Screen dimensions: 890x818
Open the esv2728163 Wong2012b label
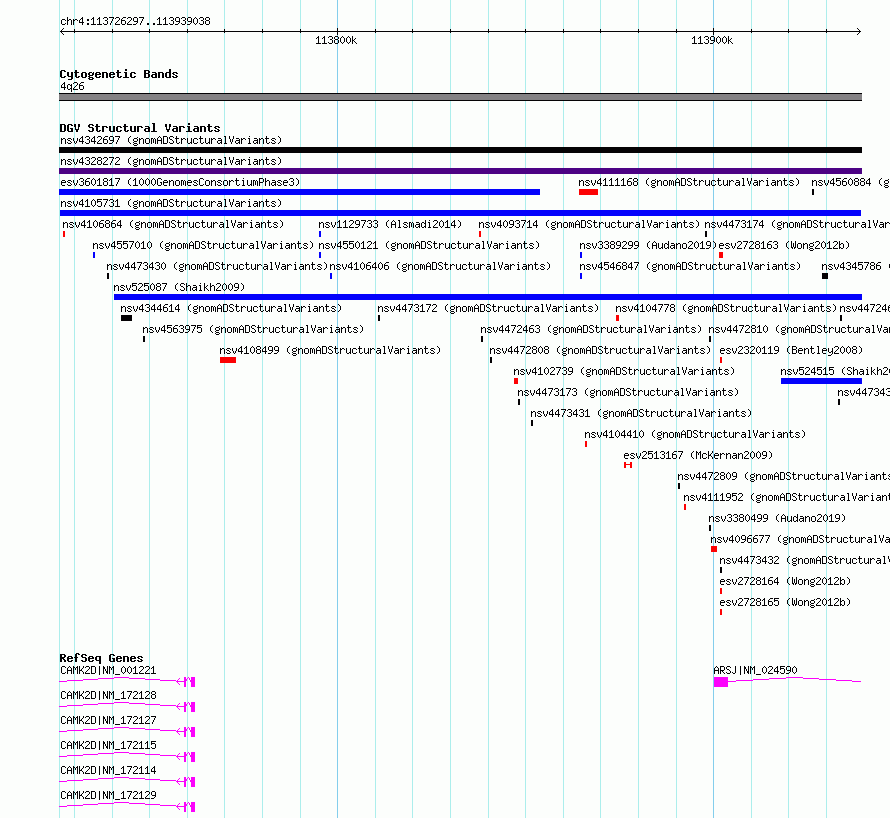tap(784, 245)
